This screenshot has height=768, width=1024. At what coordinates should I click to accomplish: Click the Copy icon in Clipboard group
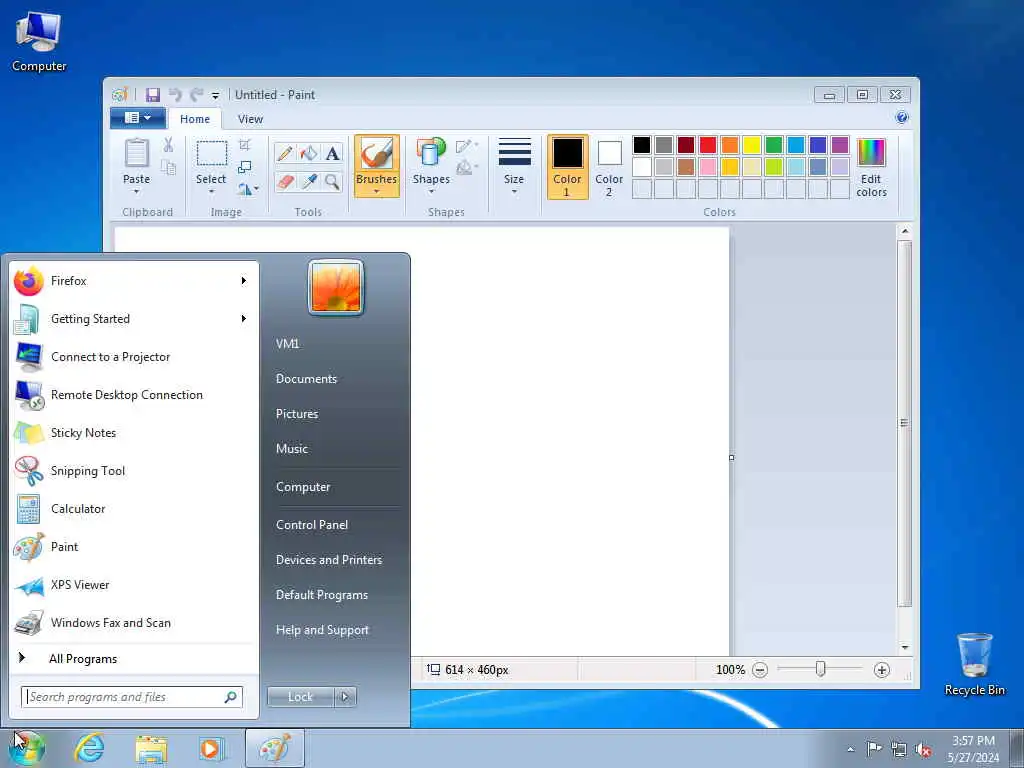coord(168,168)
